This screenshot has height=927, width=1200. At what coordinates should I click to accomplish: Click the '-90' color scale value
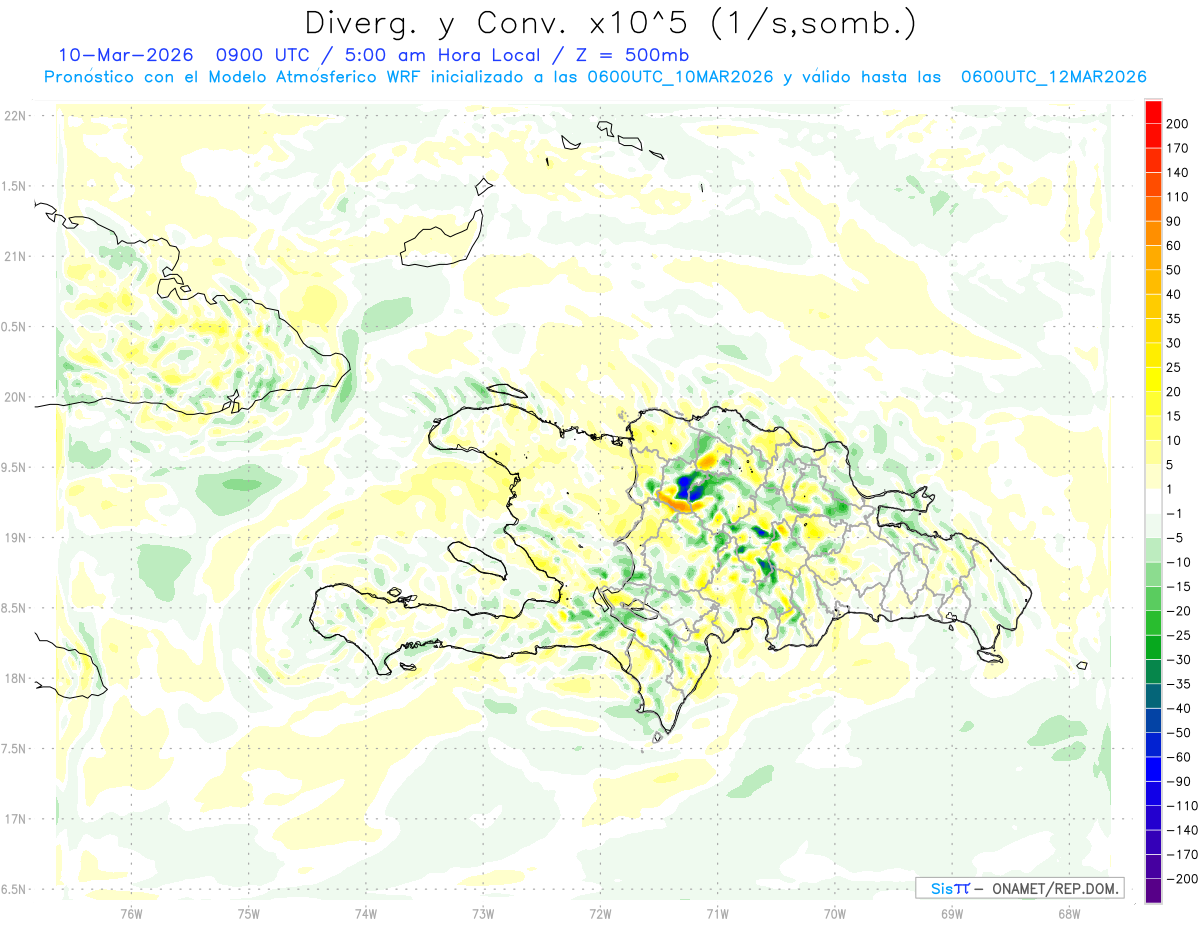pyautogui.click(x=1177, y=781)
